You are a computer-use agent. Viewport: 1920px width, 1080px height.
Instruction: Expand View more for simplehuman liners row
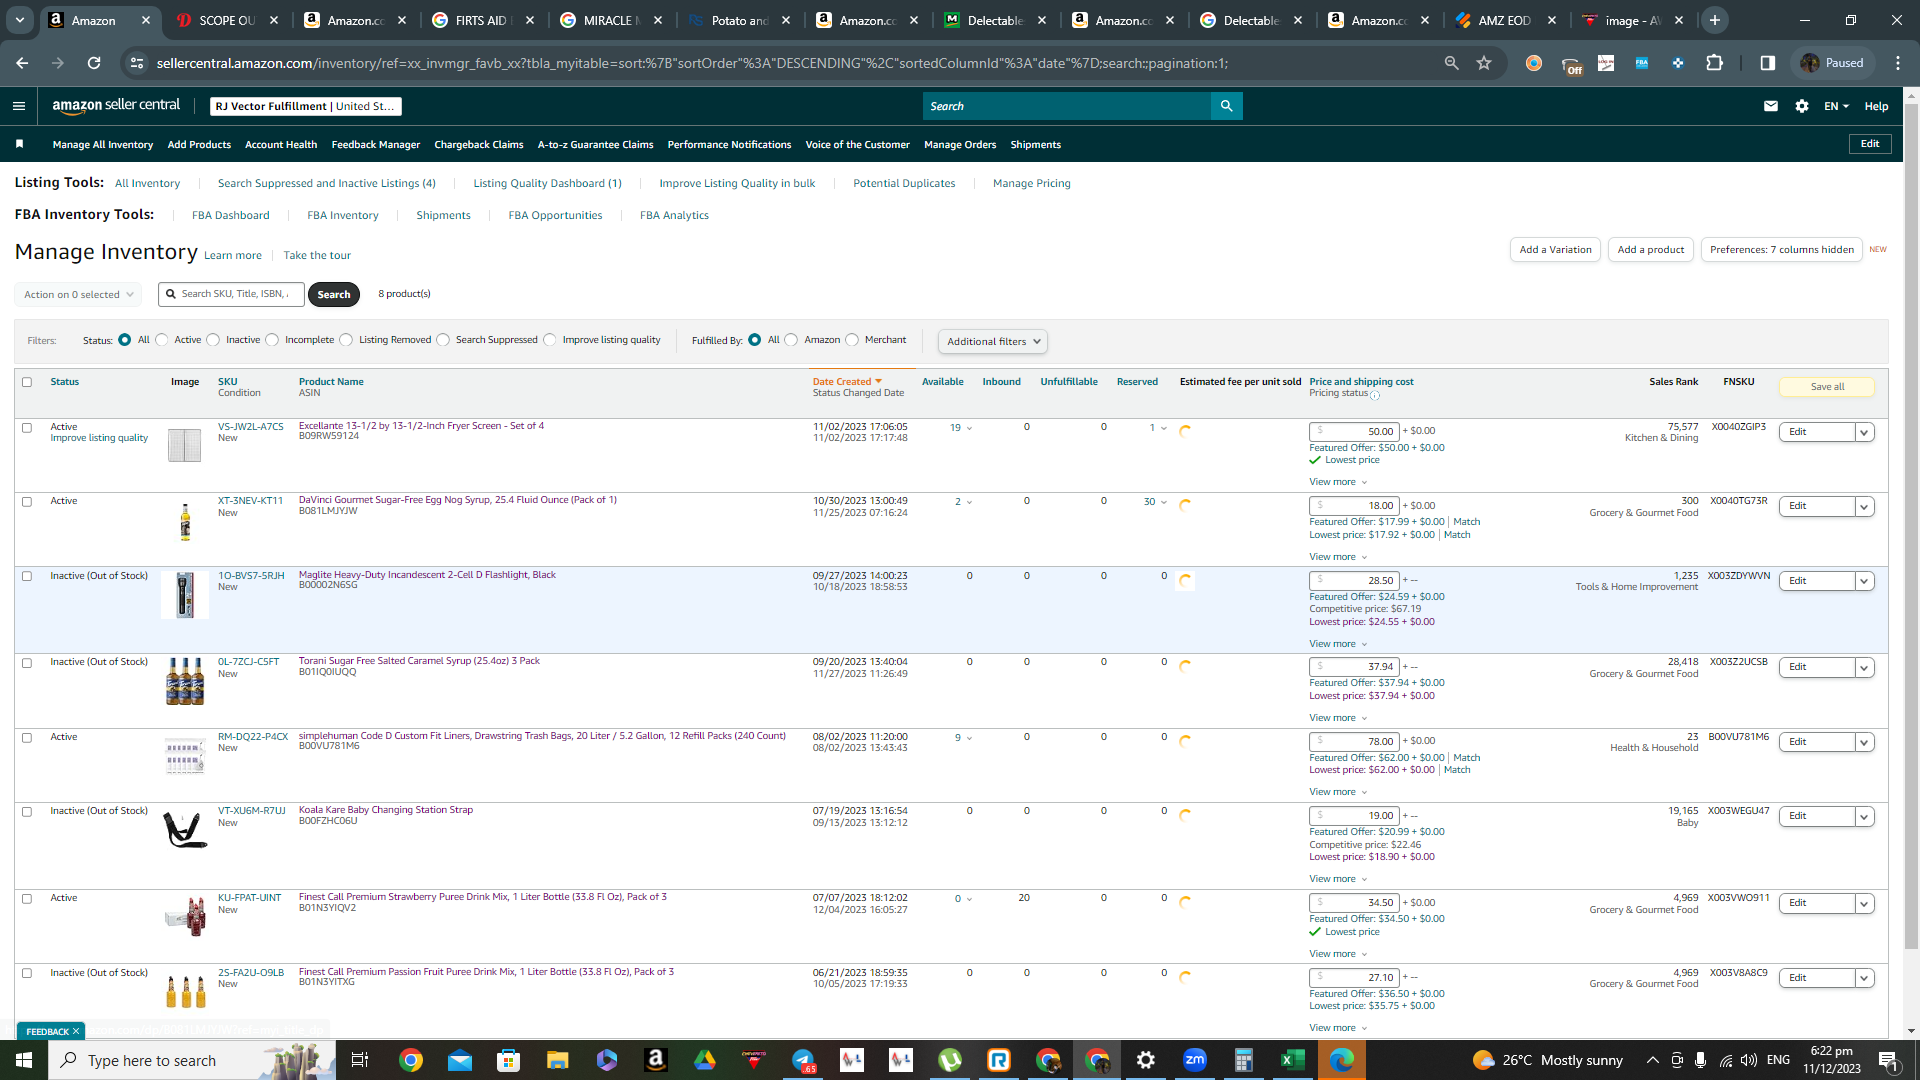point(1338,792)
